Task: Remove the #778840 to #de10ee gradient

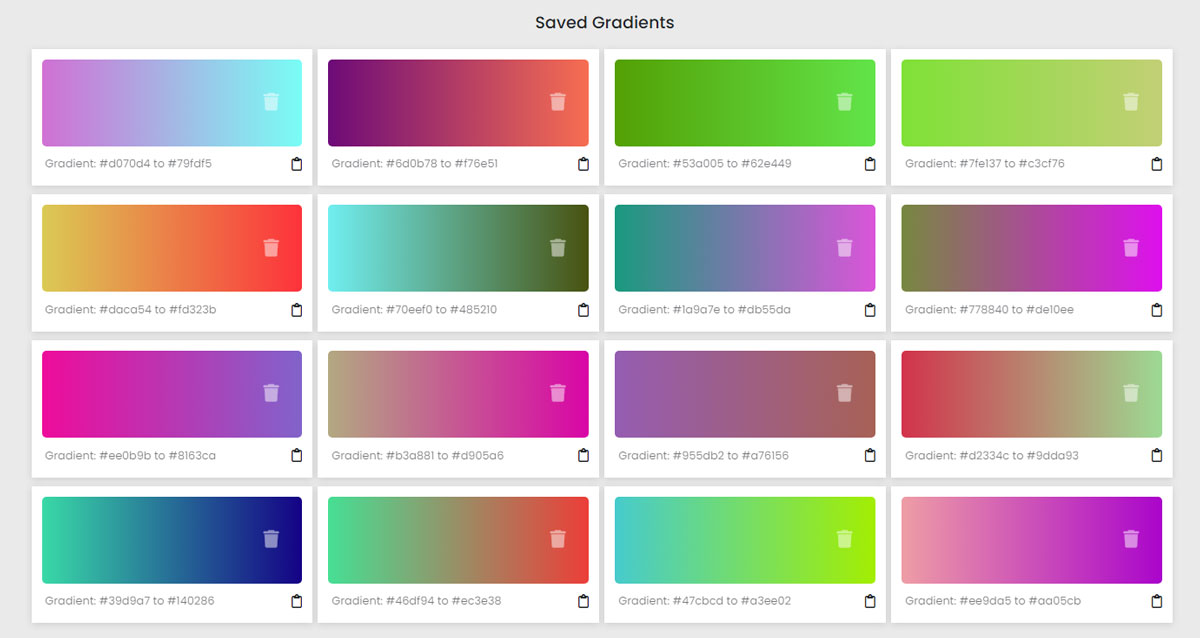Action: (1131, 248)
